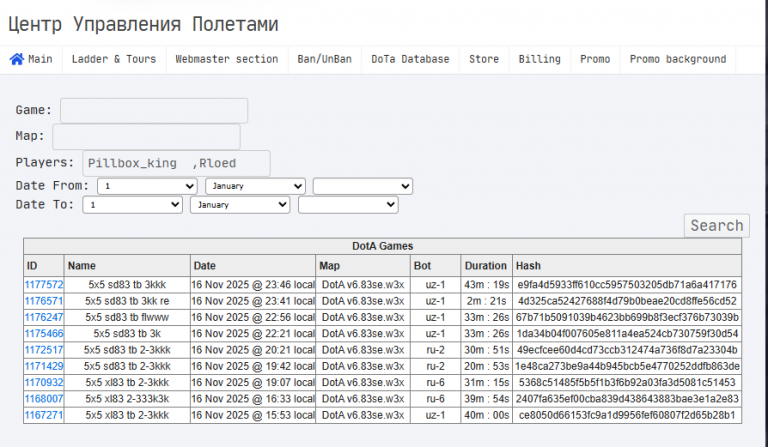Screen dimensions: 768x447
Task: Click date "16 Nov 2025 @ 15:53 local"
Action: [253, 415]
